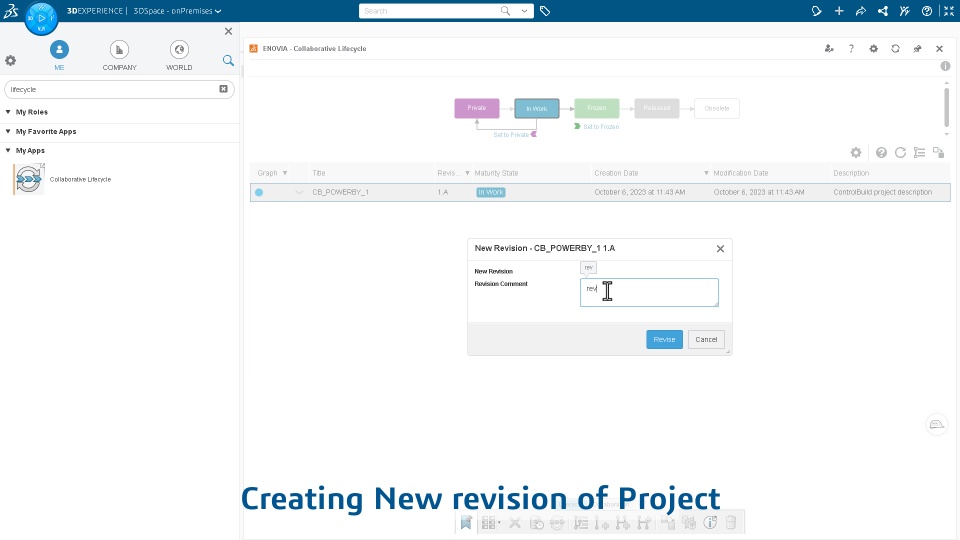Open the Graph column dropdown arrow
Image resolution: width=960 pixels, height=540 pixels.
[285, 173]
